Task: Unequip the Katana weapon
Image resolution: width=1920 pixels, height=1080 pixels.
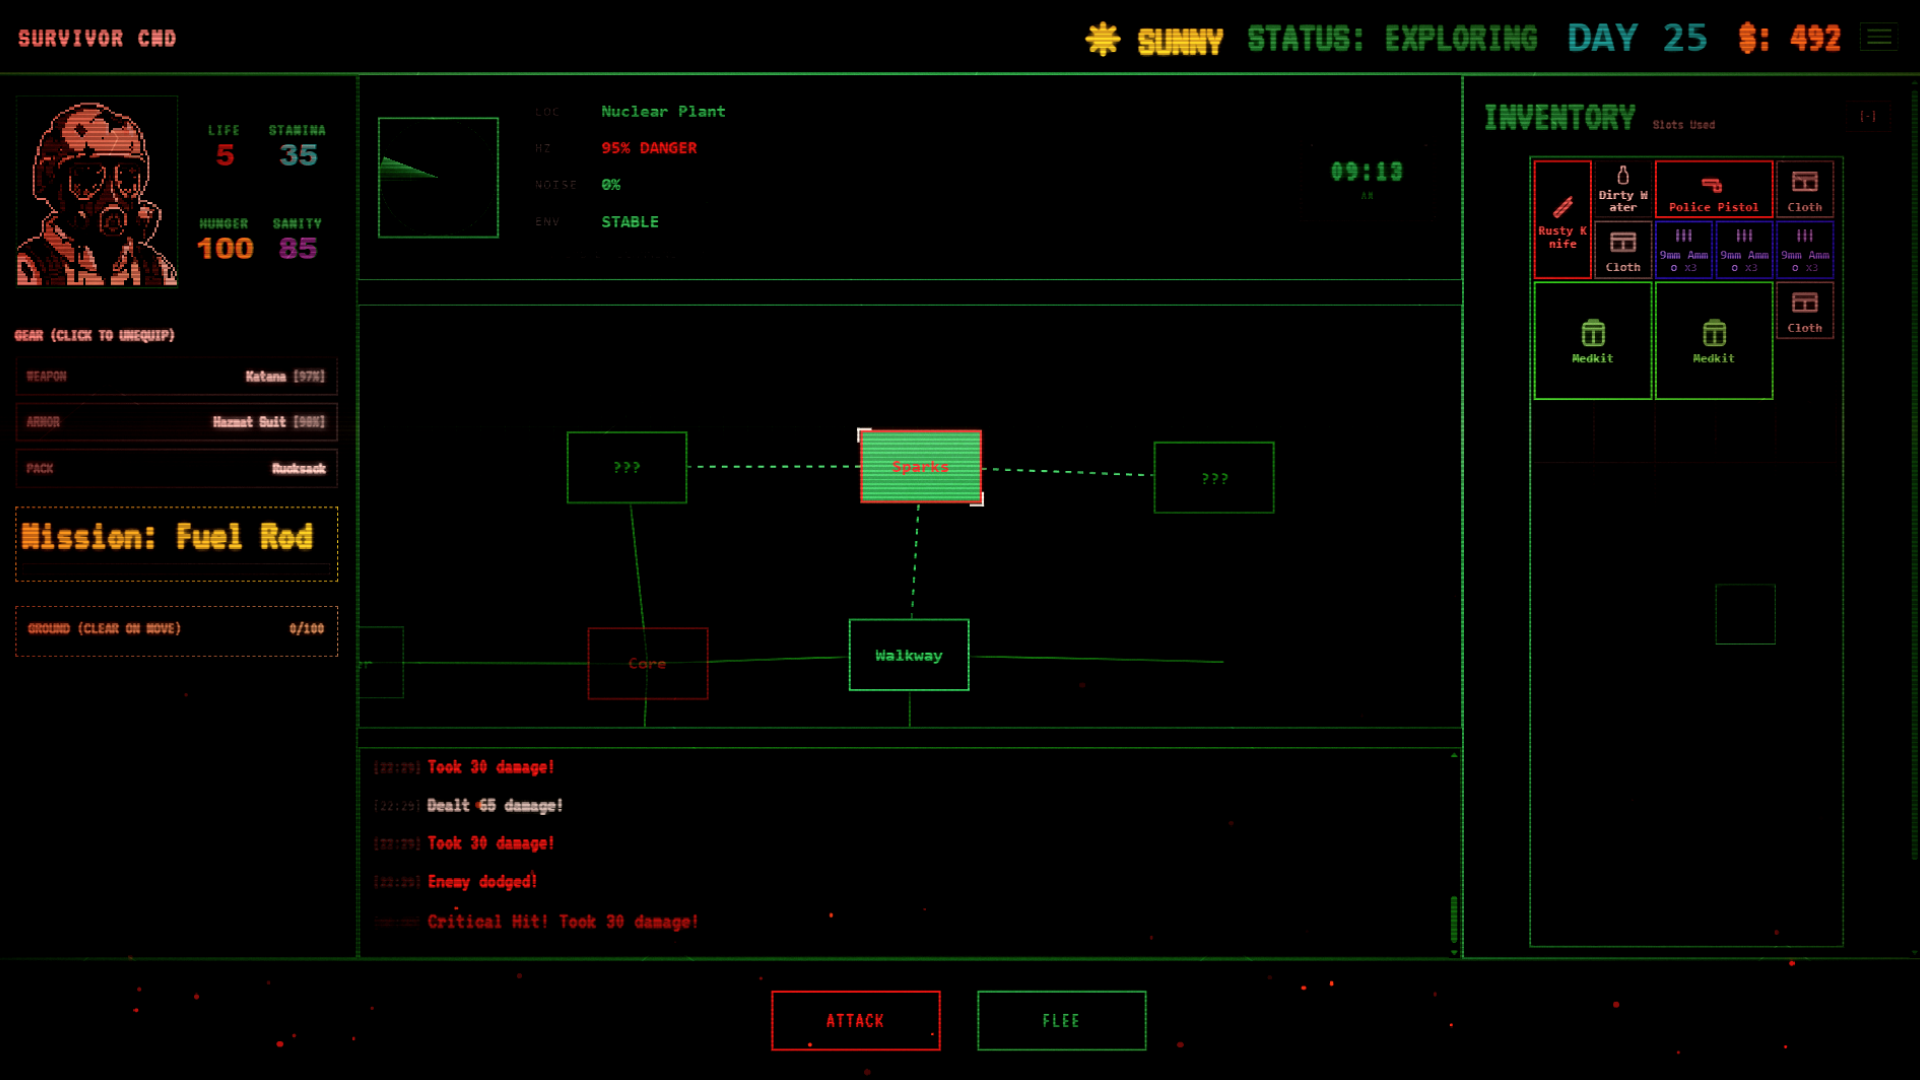Action: (176, 376)
